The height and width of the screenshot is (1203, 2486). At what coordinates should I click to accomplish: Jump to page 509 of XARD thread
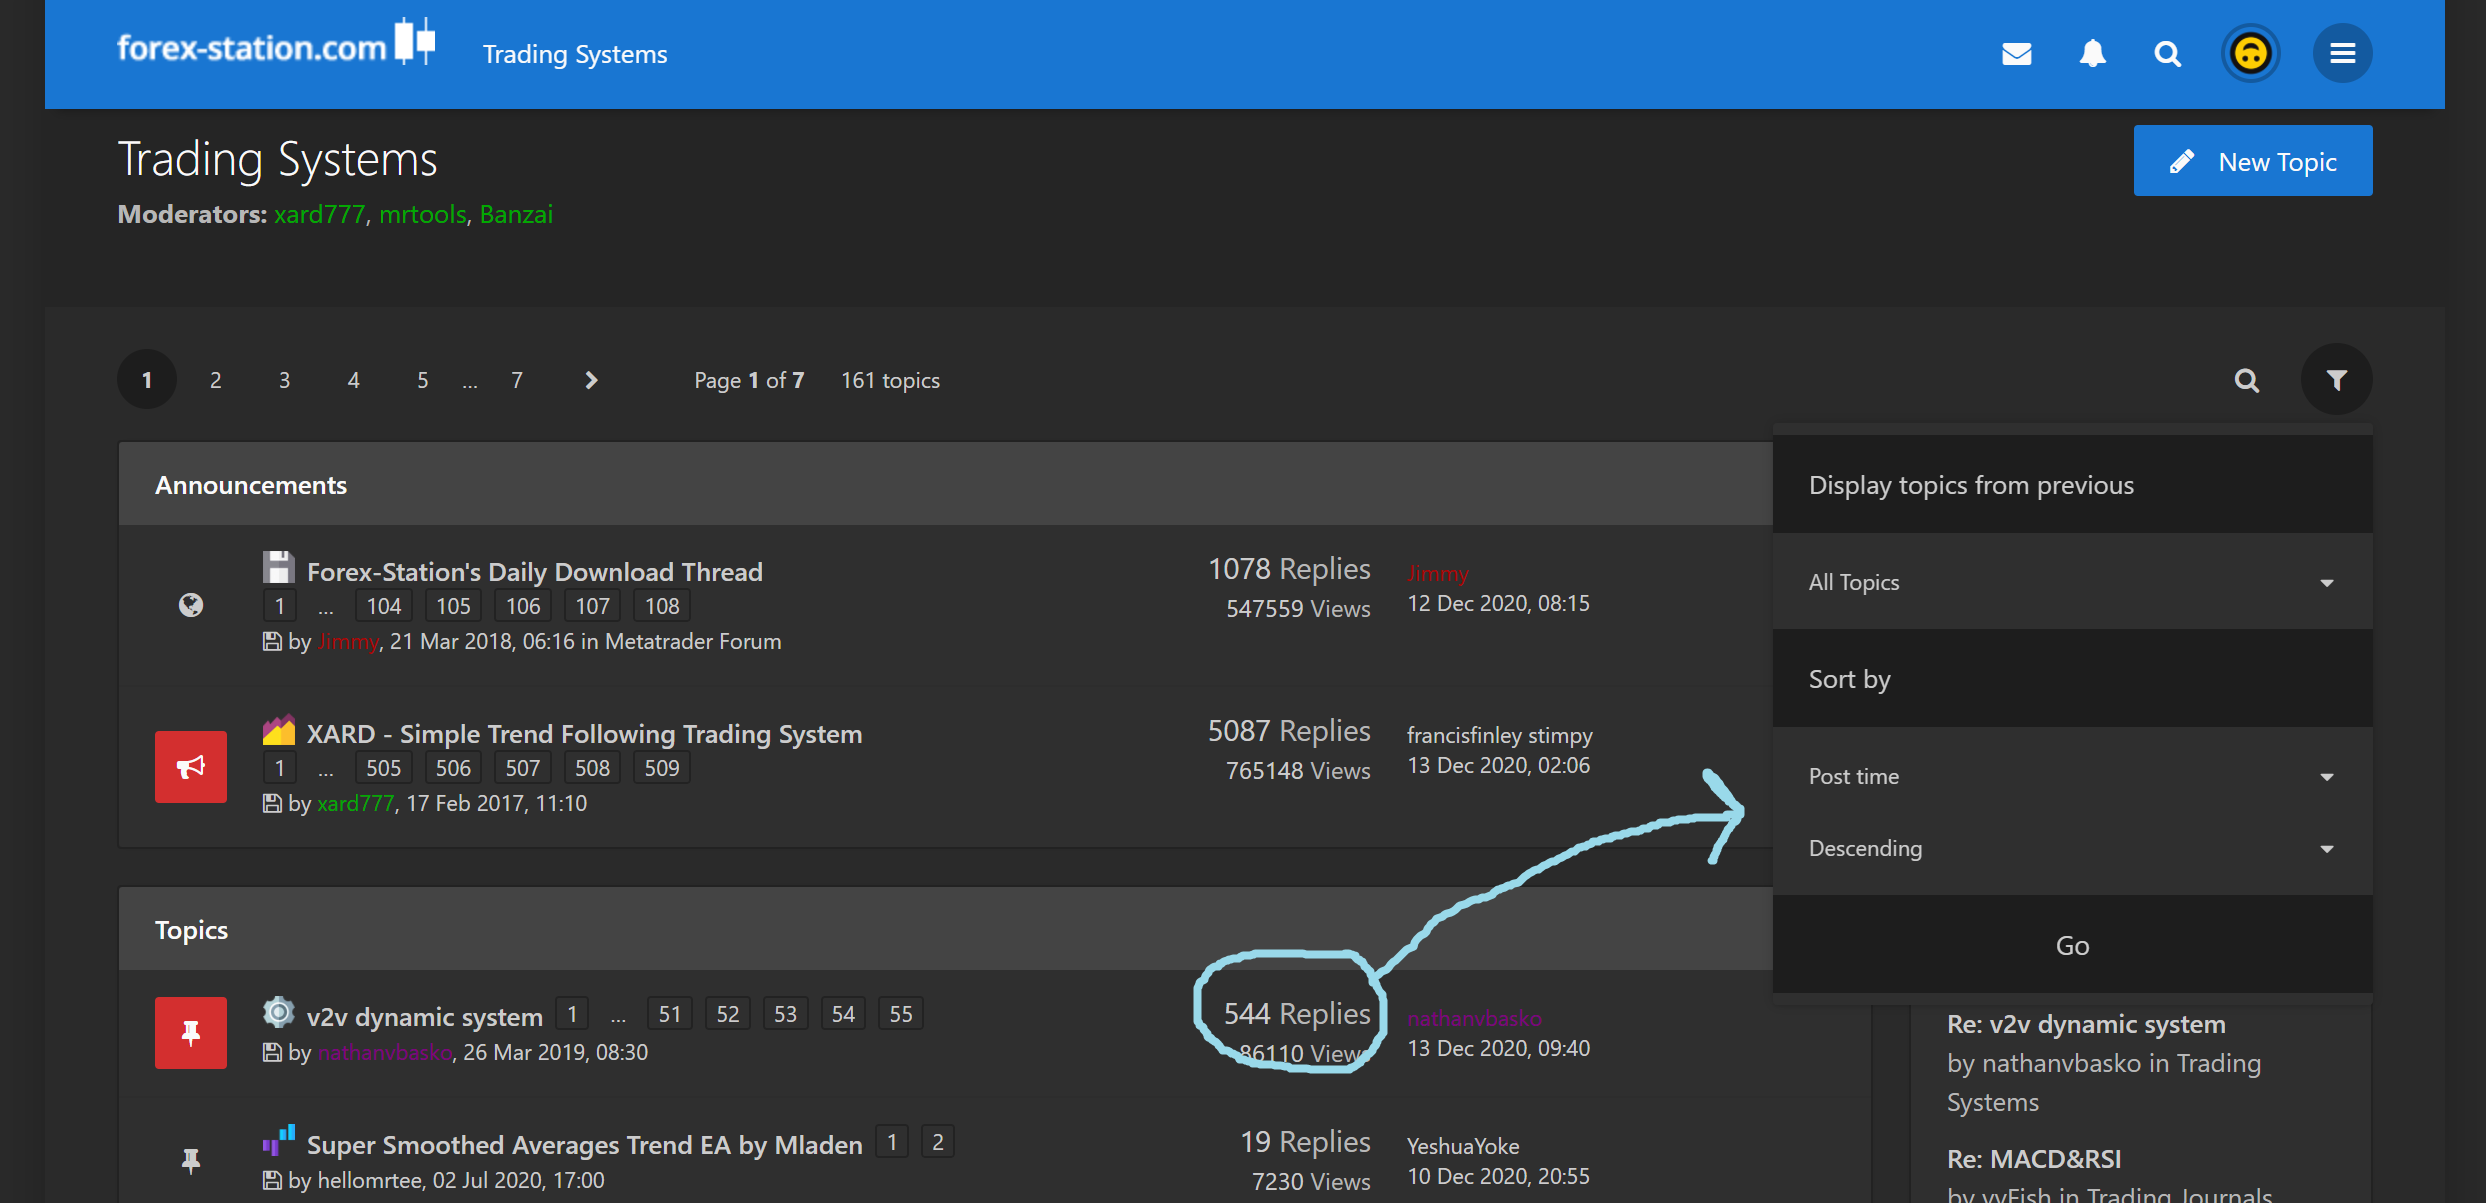pyautogui.click(x=661, y=768)
